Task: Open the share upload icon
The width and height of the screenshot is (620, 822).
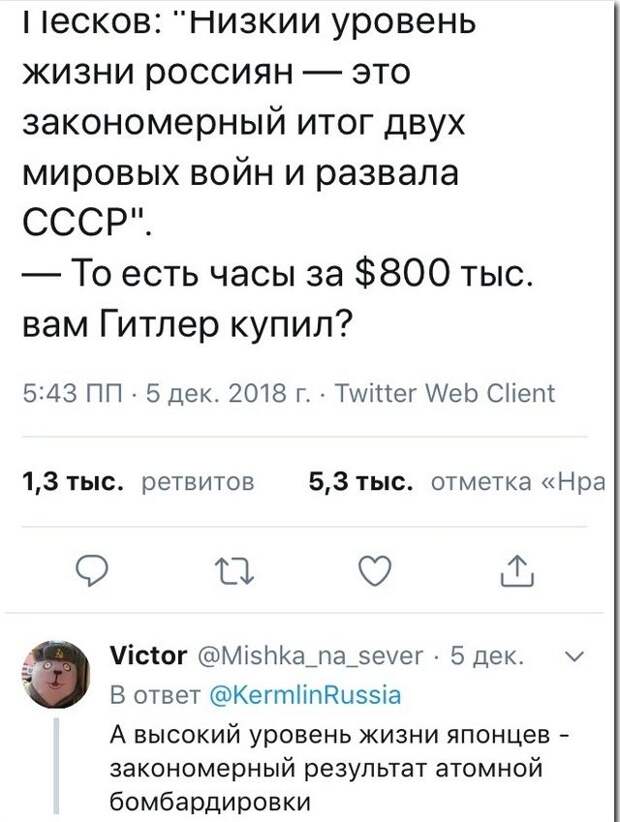Action: (517, 570)
